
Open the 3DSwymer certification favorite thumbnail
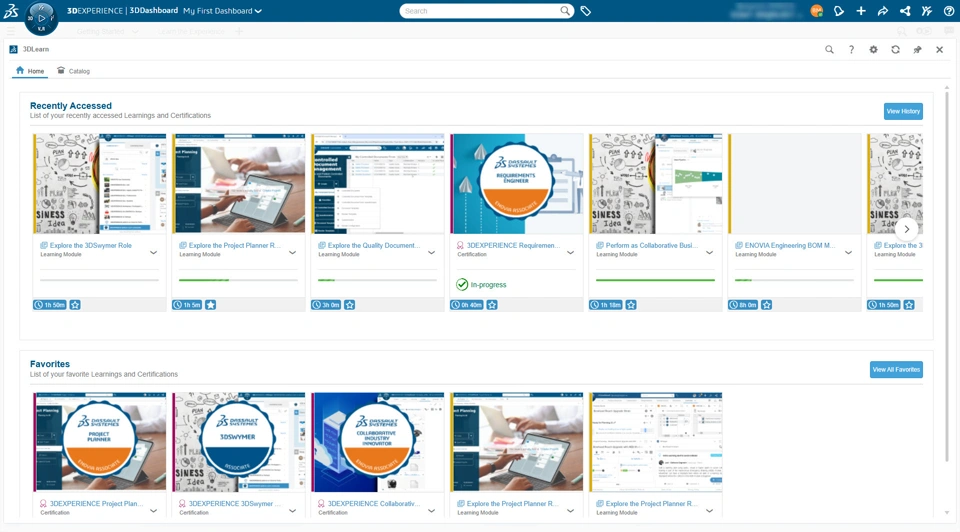point(238,442)
